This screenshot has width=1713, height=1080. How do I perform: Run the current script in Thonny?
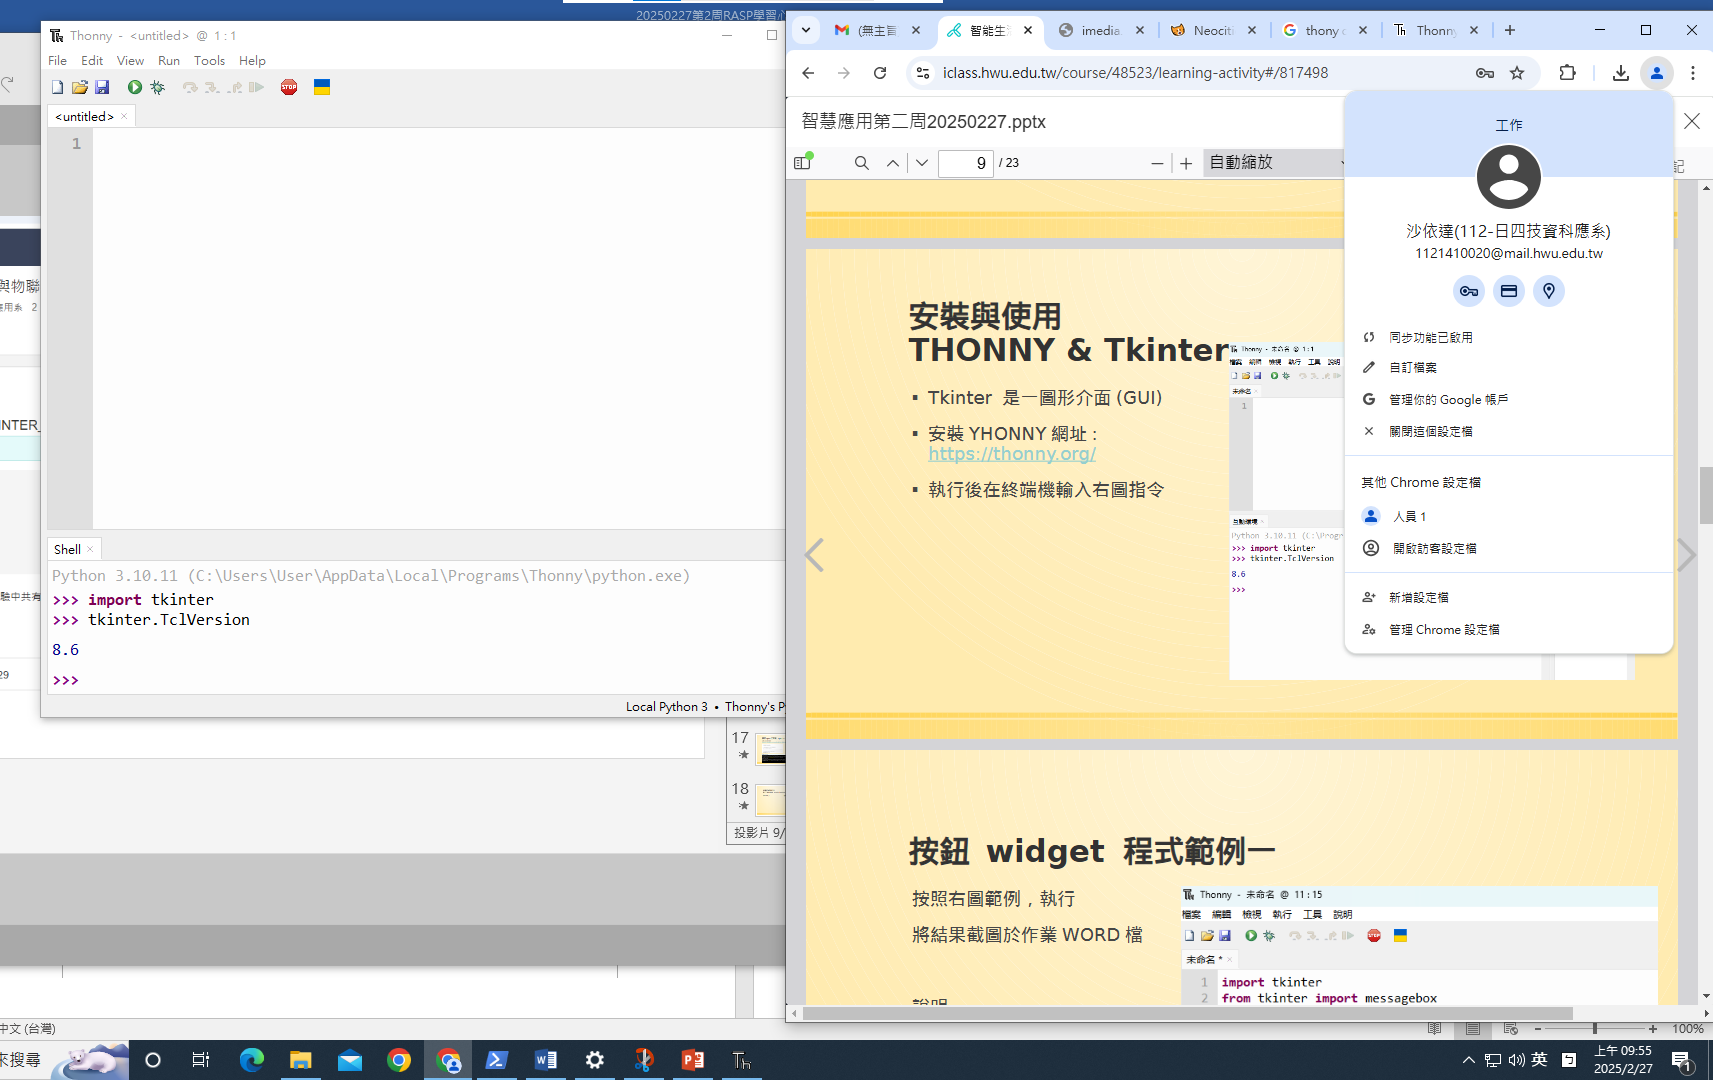tap(134, 88)
